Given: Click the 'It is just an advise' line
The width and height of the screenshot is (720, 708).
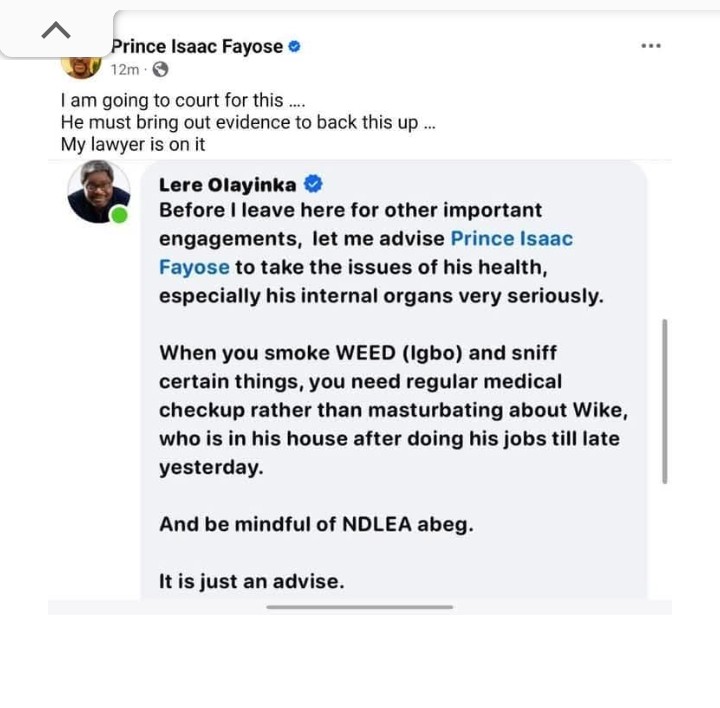Looking at the screenshot, I should 251,580.
